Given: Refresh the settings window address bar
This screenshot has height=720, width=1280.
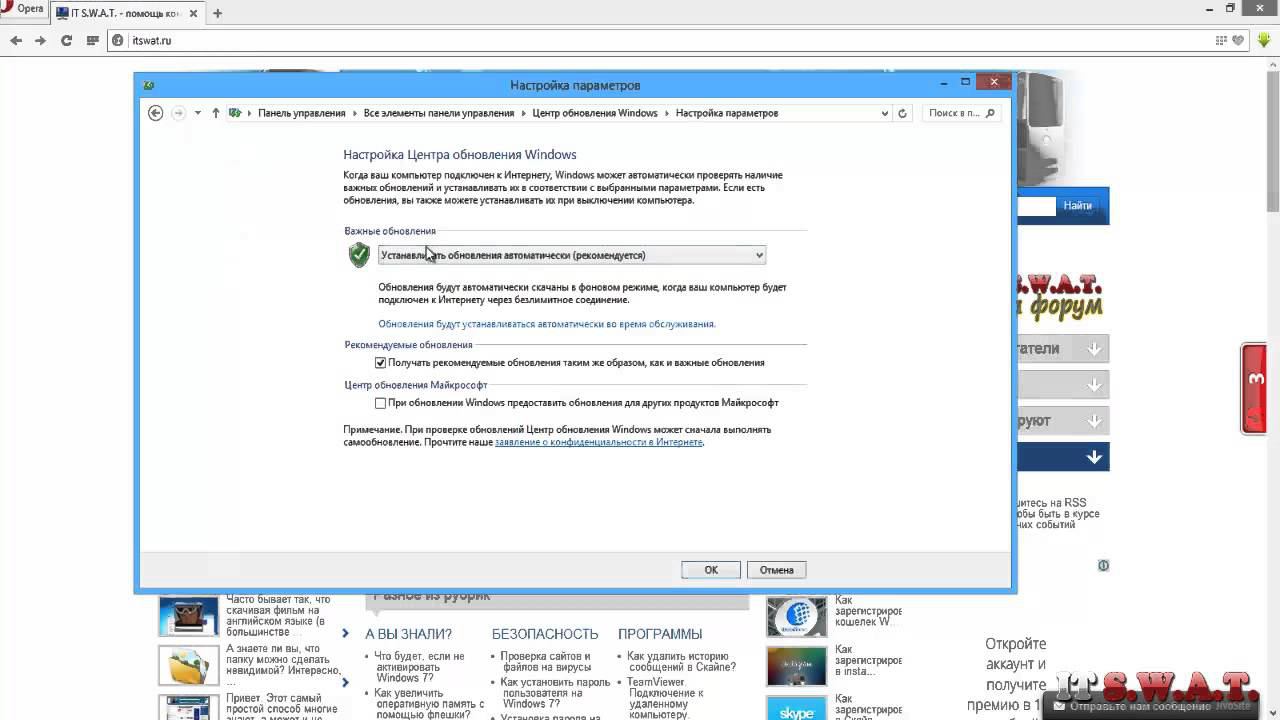Looking at the screenshot, I should (902, 113).
